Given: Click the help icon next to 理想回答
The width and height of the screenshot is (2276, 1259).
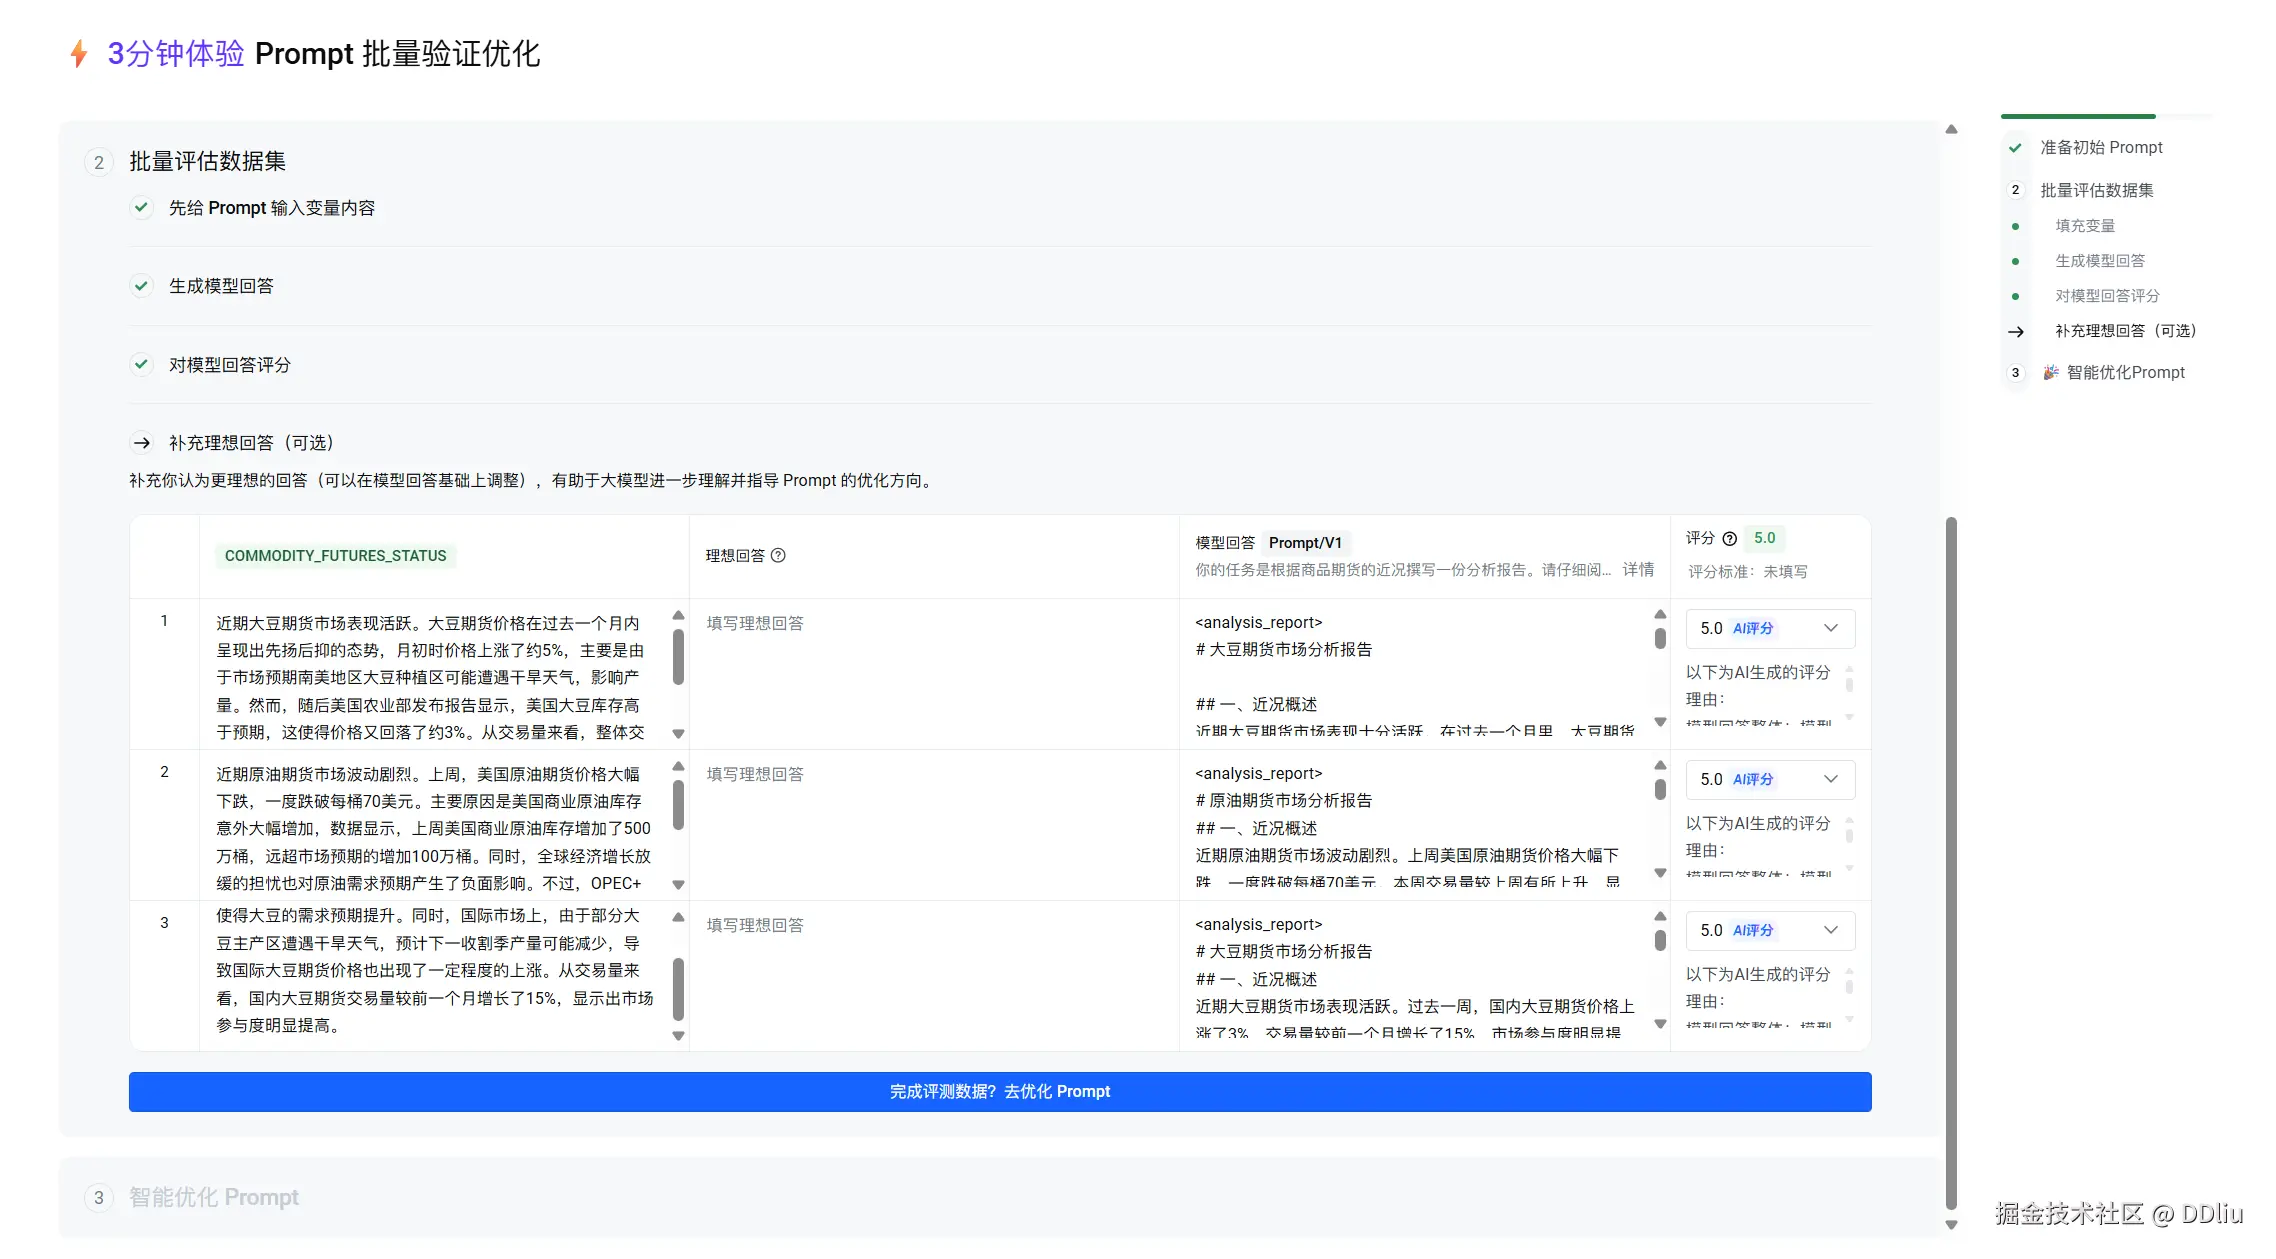Looking at the screenshot, I should [778, 556].
